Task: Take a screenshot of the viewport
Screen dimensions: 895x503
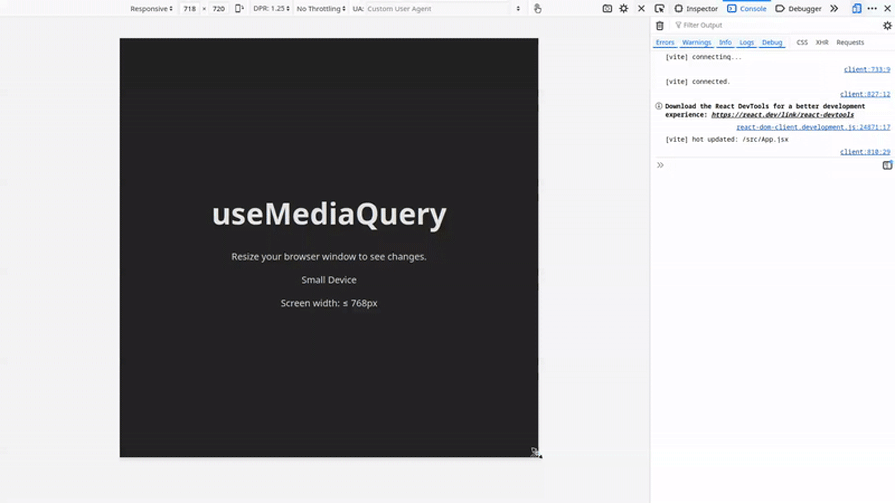Action: coord(607,9)
